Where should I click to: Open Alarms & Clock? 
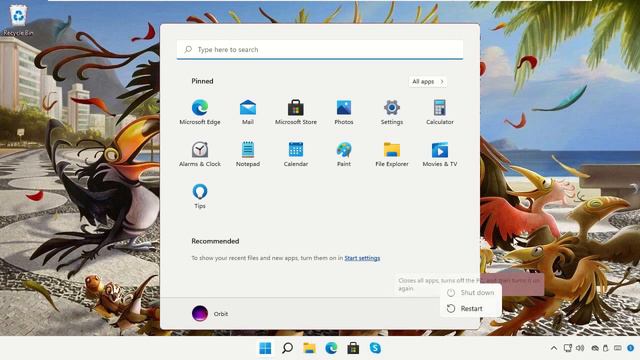pos(200,154)
